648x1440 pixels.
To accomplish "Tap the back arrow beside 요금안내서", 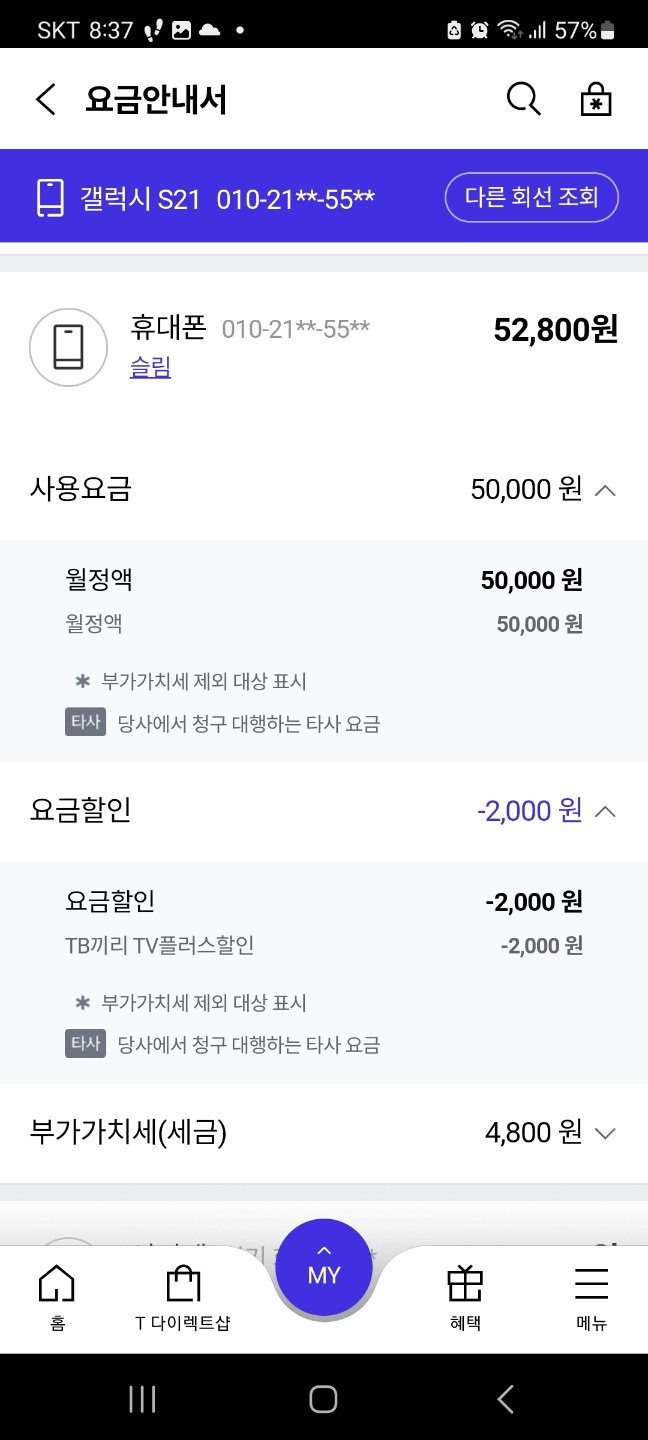I will (46, 100).
